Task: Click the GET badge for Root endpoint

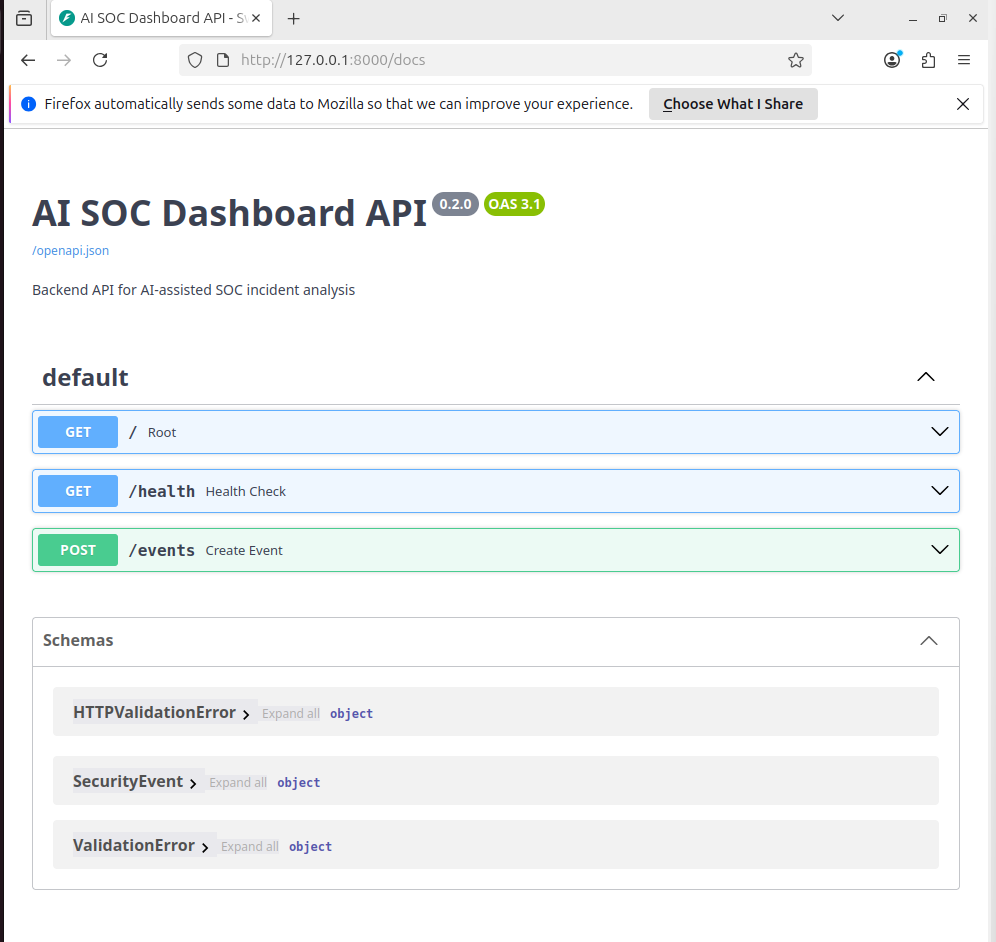Action: [78, 432]
